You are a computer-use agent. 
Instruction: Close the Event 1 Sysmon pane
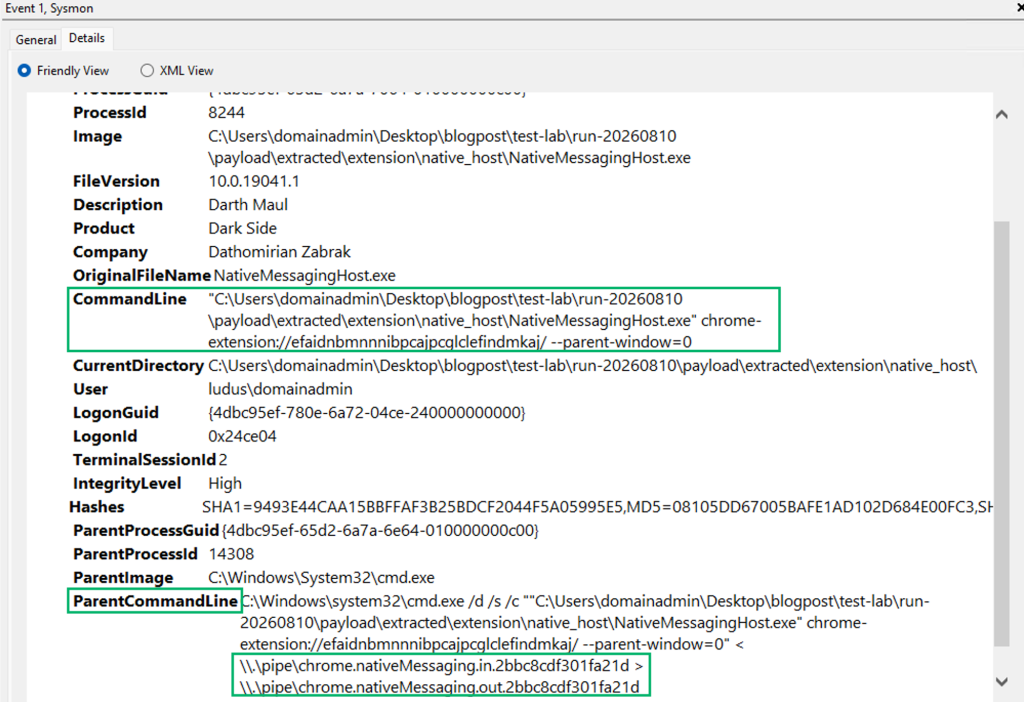[x=1019, y=8]
